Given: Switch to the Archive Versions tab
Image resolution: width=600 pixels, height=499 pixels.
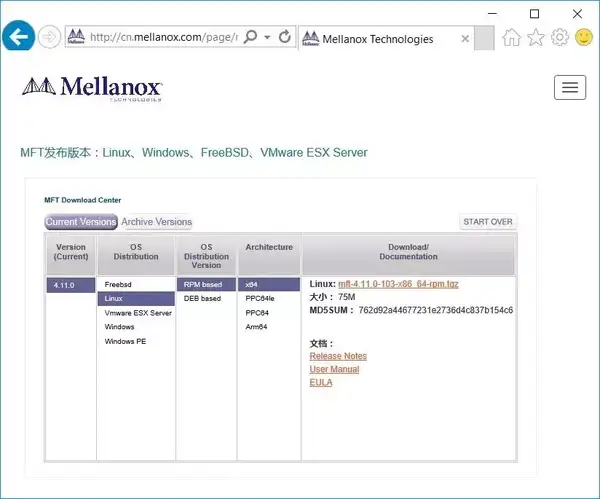Looking at the screenshot, I should point(156,222).
